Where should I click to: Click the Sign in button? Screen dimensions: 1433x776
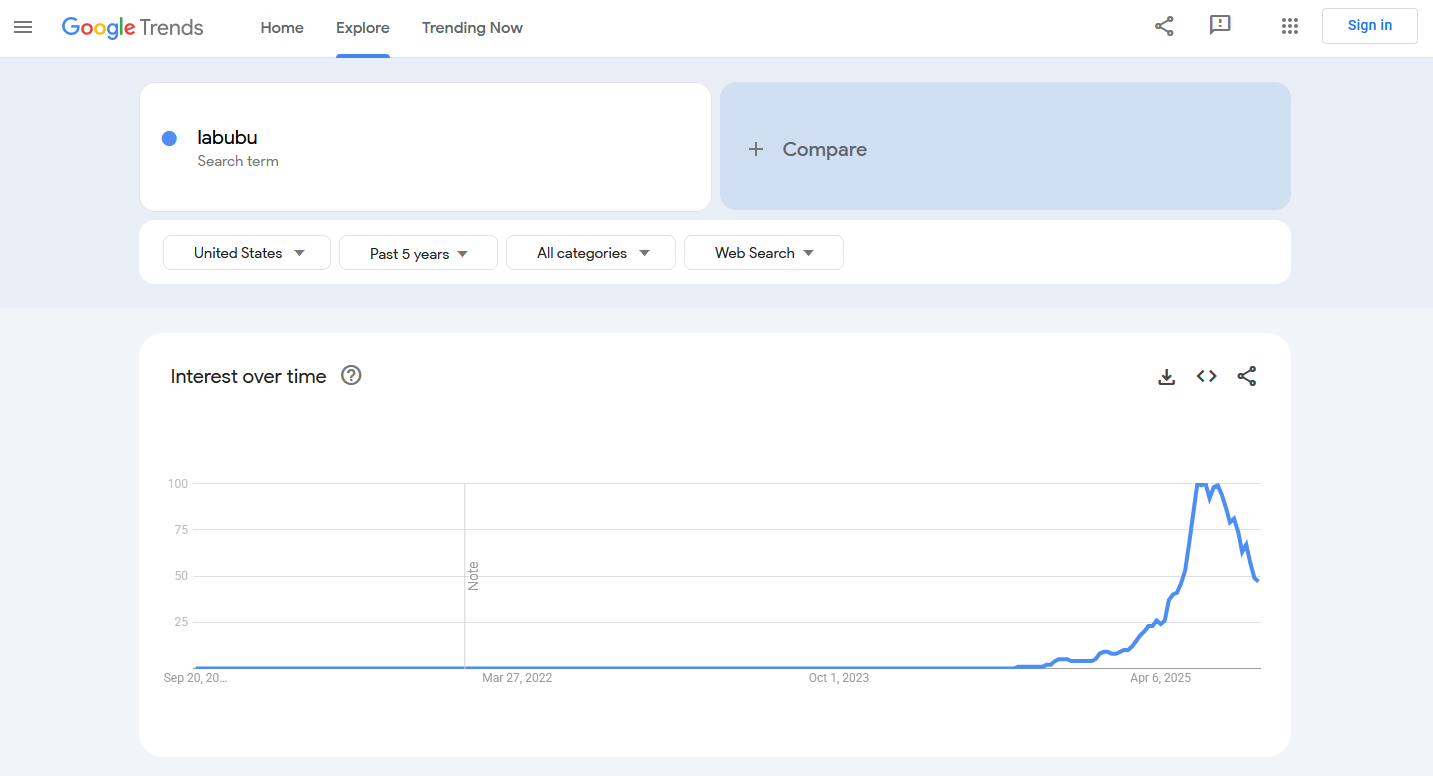click(x=1369, y=26)
